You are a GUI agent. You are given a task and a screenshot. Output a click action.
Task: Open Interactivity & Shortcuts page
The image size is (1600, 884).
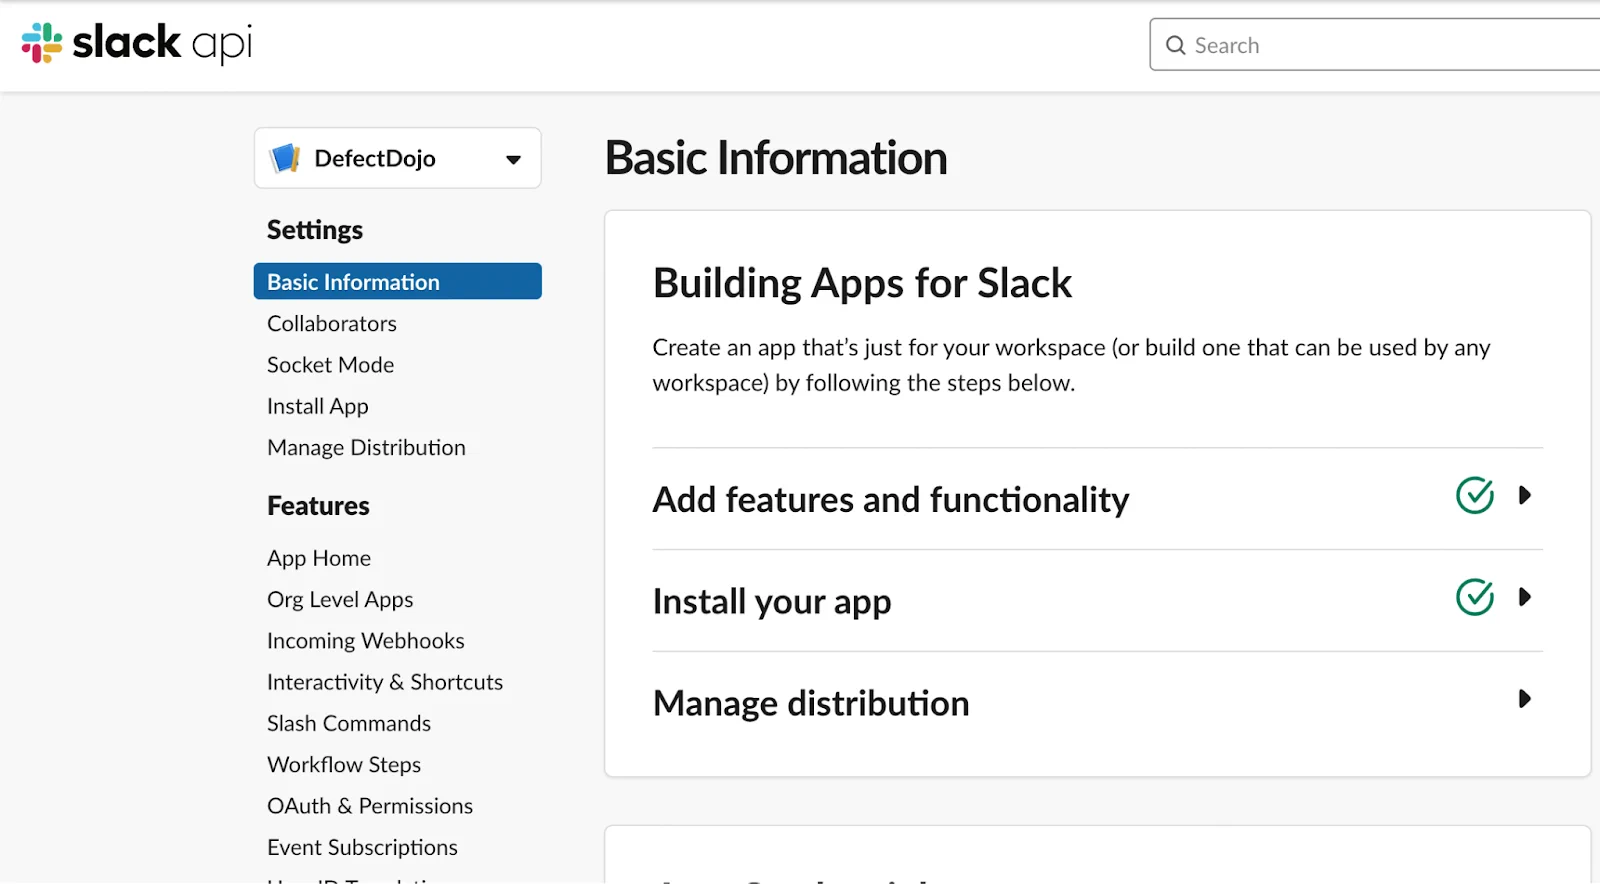pyautogui.click(x=384, y=682)
